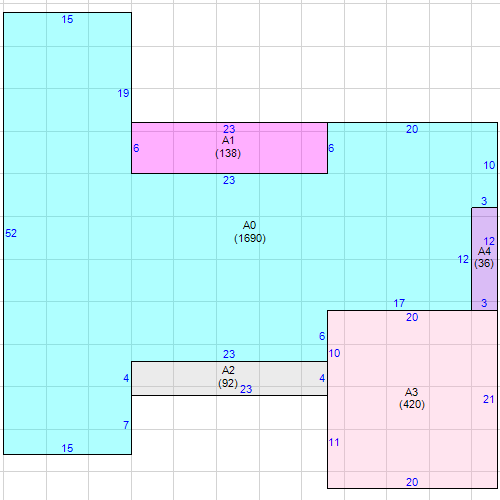Image resolution: width=500 pixels, height=500 pixels.
Task: Click the 15 dimension on A0's bottom edge
Action: click(x=67, y=448)
